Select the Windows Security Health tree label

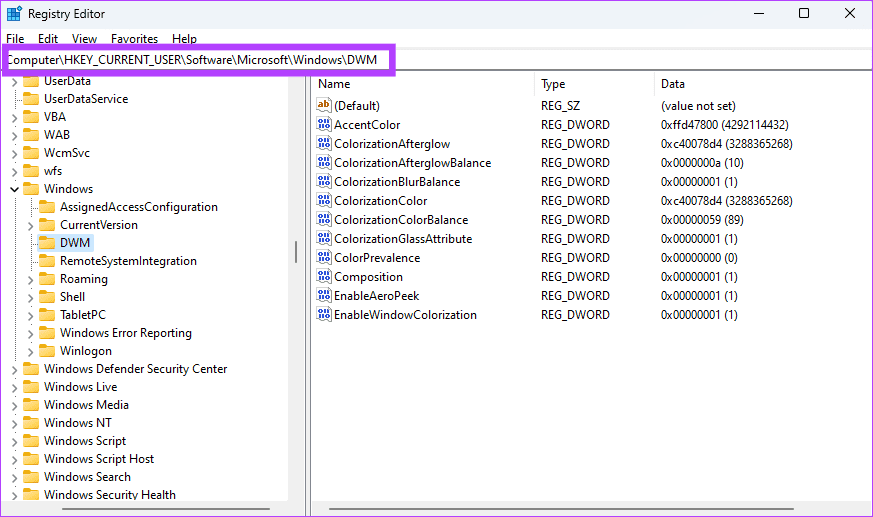[x=110, y=494]
